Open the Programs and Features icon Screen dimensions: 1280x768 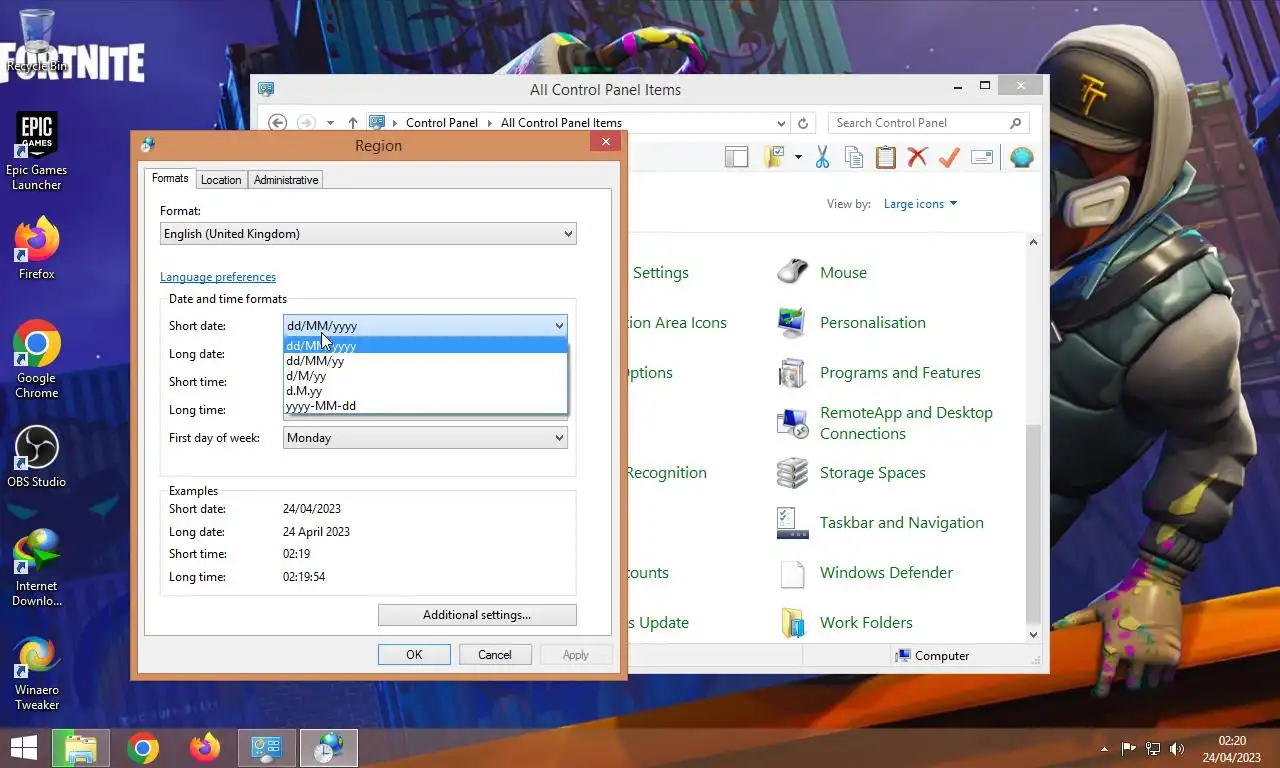tap(878, 372)
